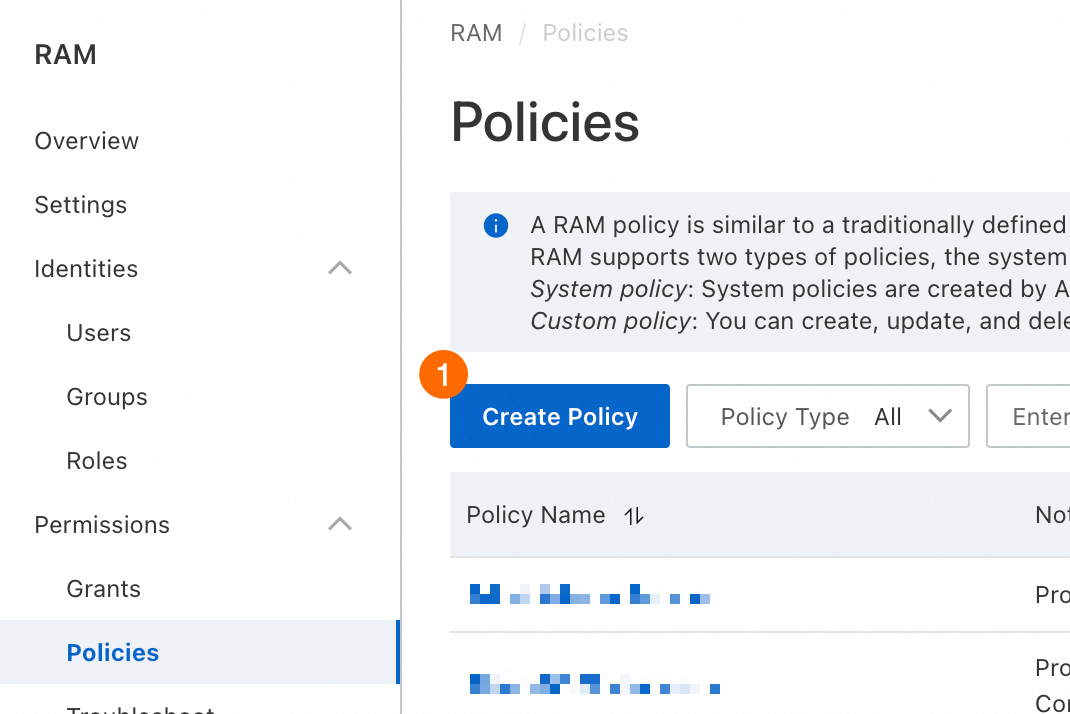The height and width of the screenshot is (714, 1070).
Task: Click RAM in the breadcrumb
Action: pyautogui.click(x=476, y=33)
